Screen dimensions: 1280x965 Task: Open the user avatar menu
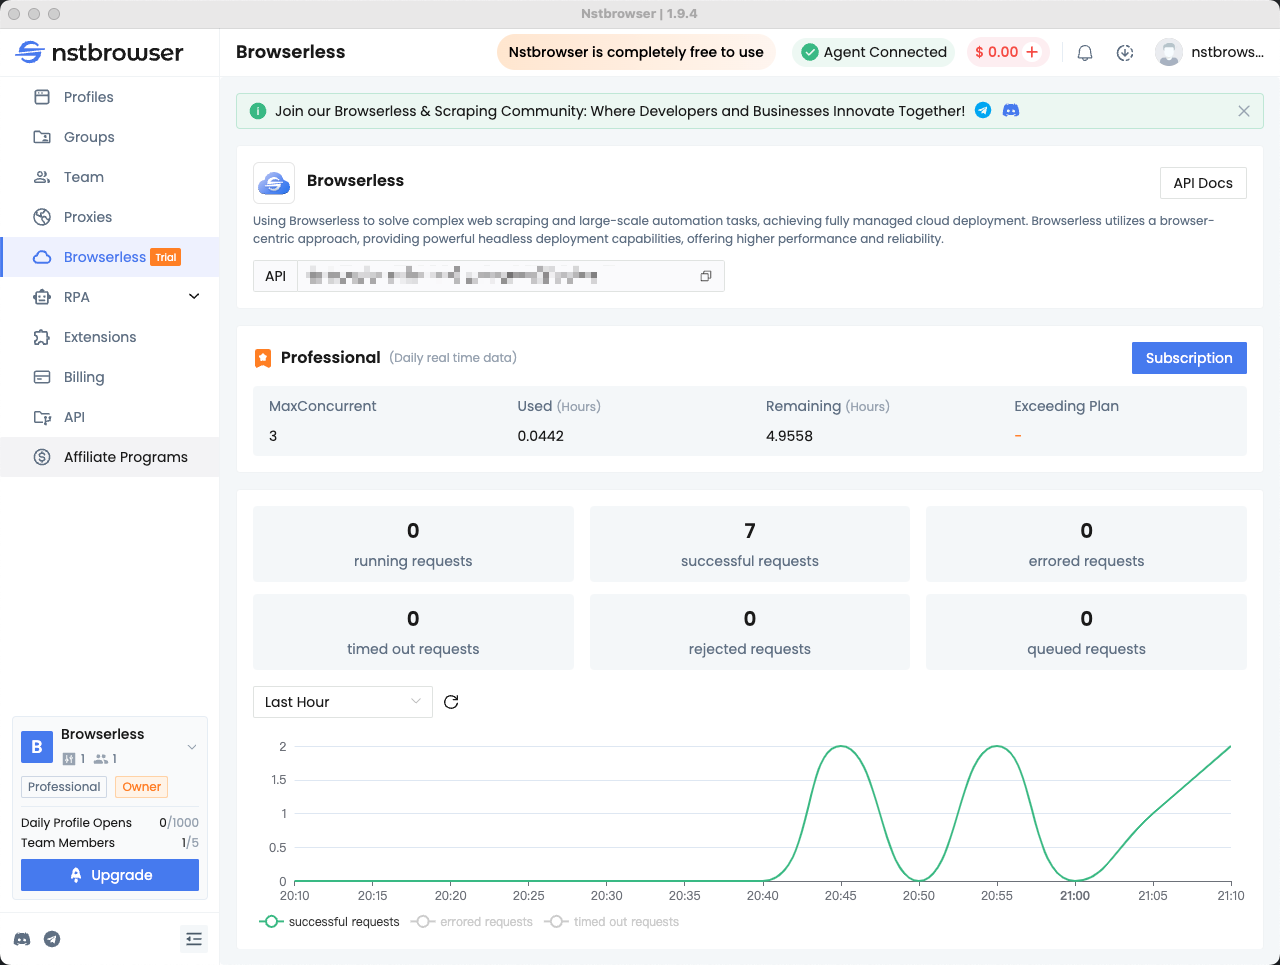click(x=1169, y=52)
